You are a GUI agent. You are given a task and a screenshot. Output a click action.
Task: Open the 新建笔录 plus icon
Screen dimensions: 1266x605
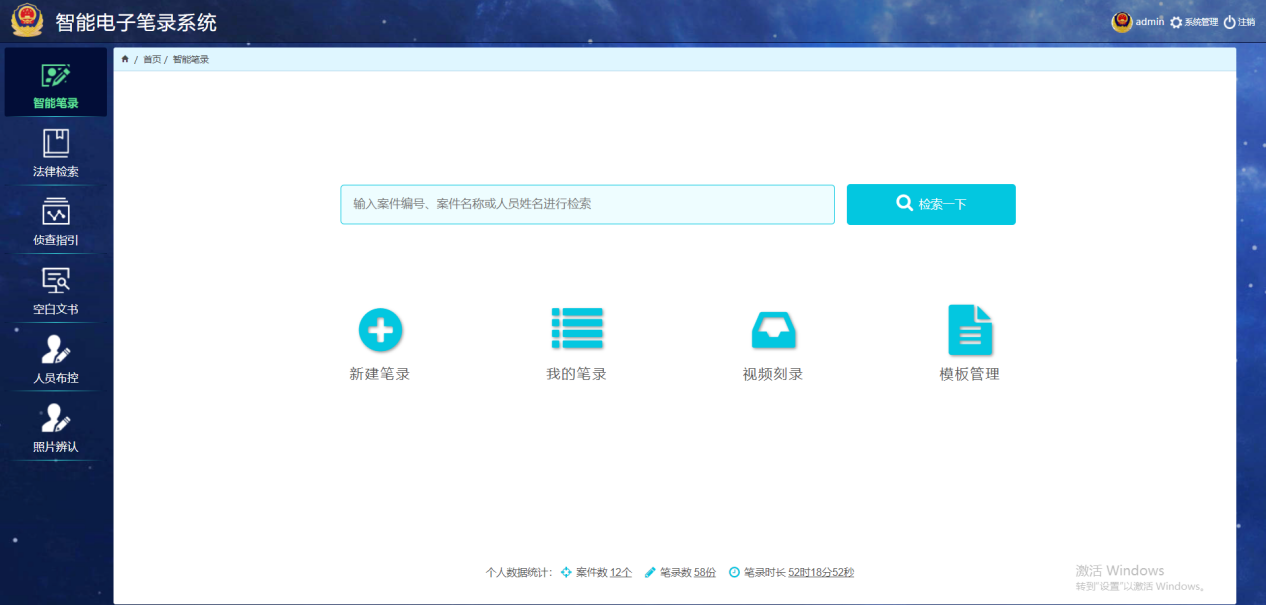point(380,329)
